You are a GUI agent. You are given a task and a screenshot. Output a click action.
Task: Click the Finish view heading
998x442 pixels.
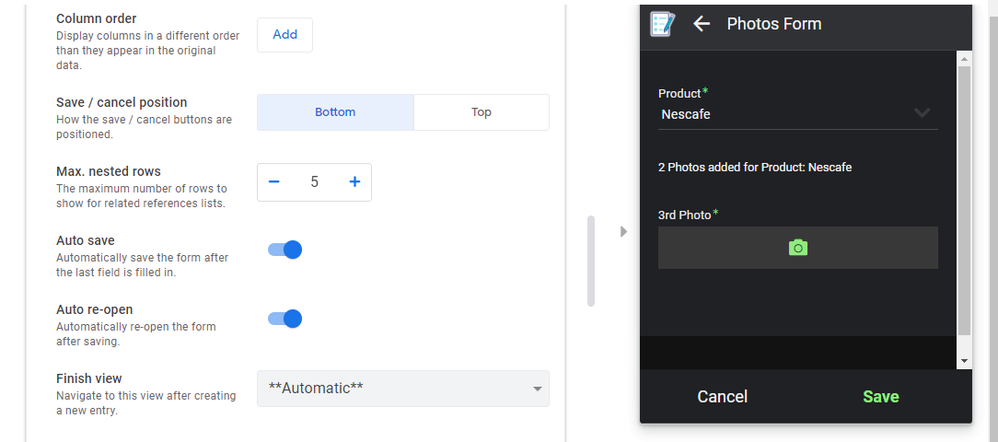pos(89,378)
